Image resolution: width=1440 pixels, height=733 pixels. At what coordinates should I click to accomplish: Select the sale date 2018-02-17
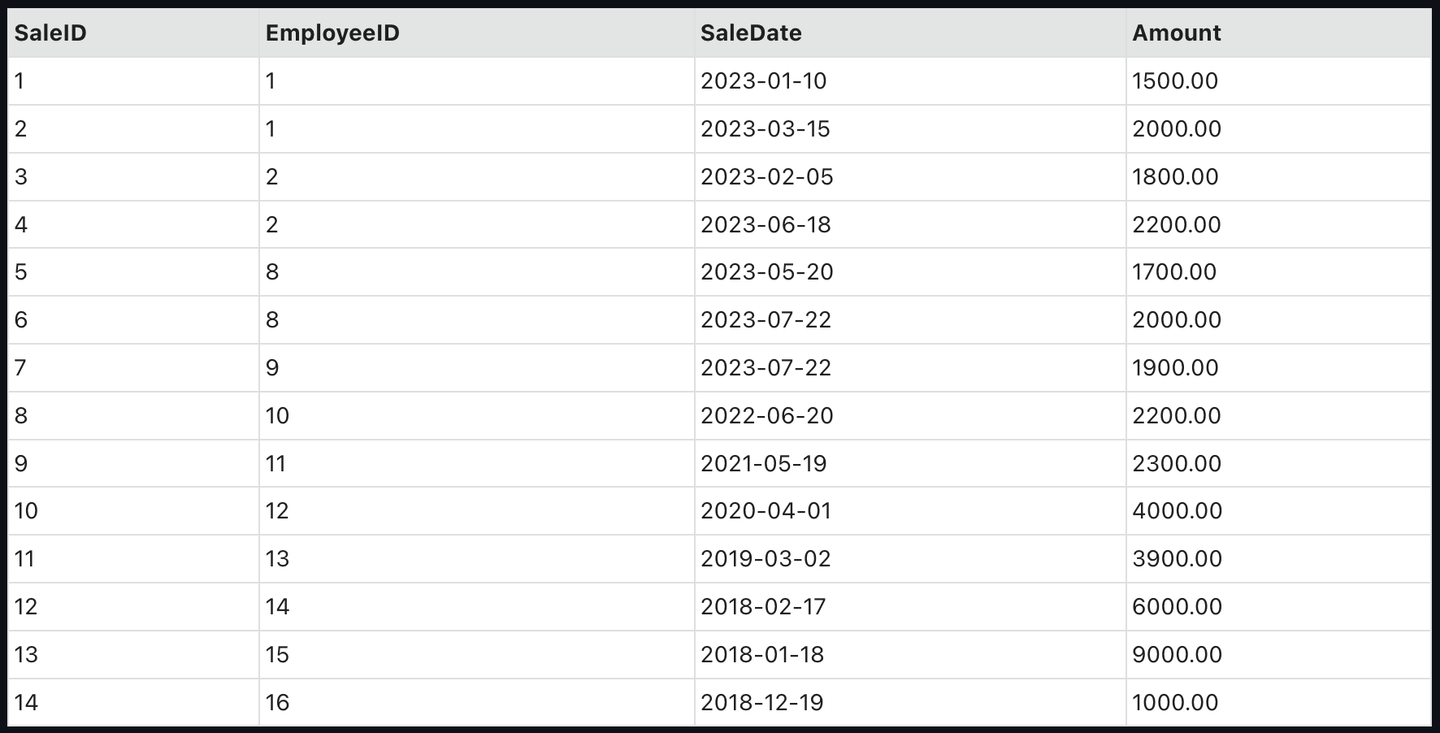pyautogui.click(x=763, y=607)
